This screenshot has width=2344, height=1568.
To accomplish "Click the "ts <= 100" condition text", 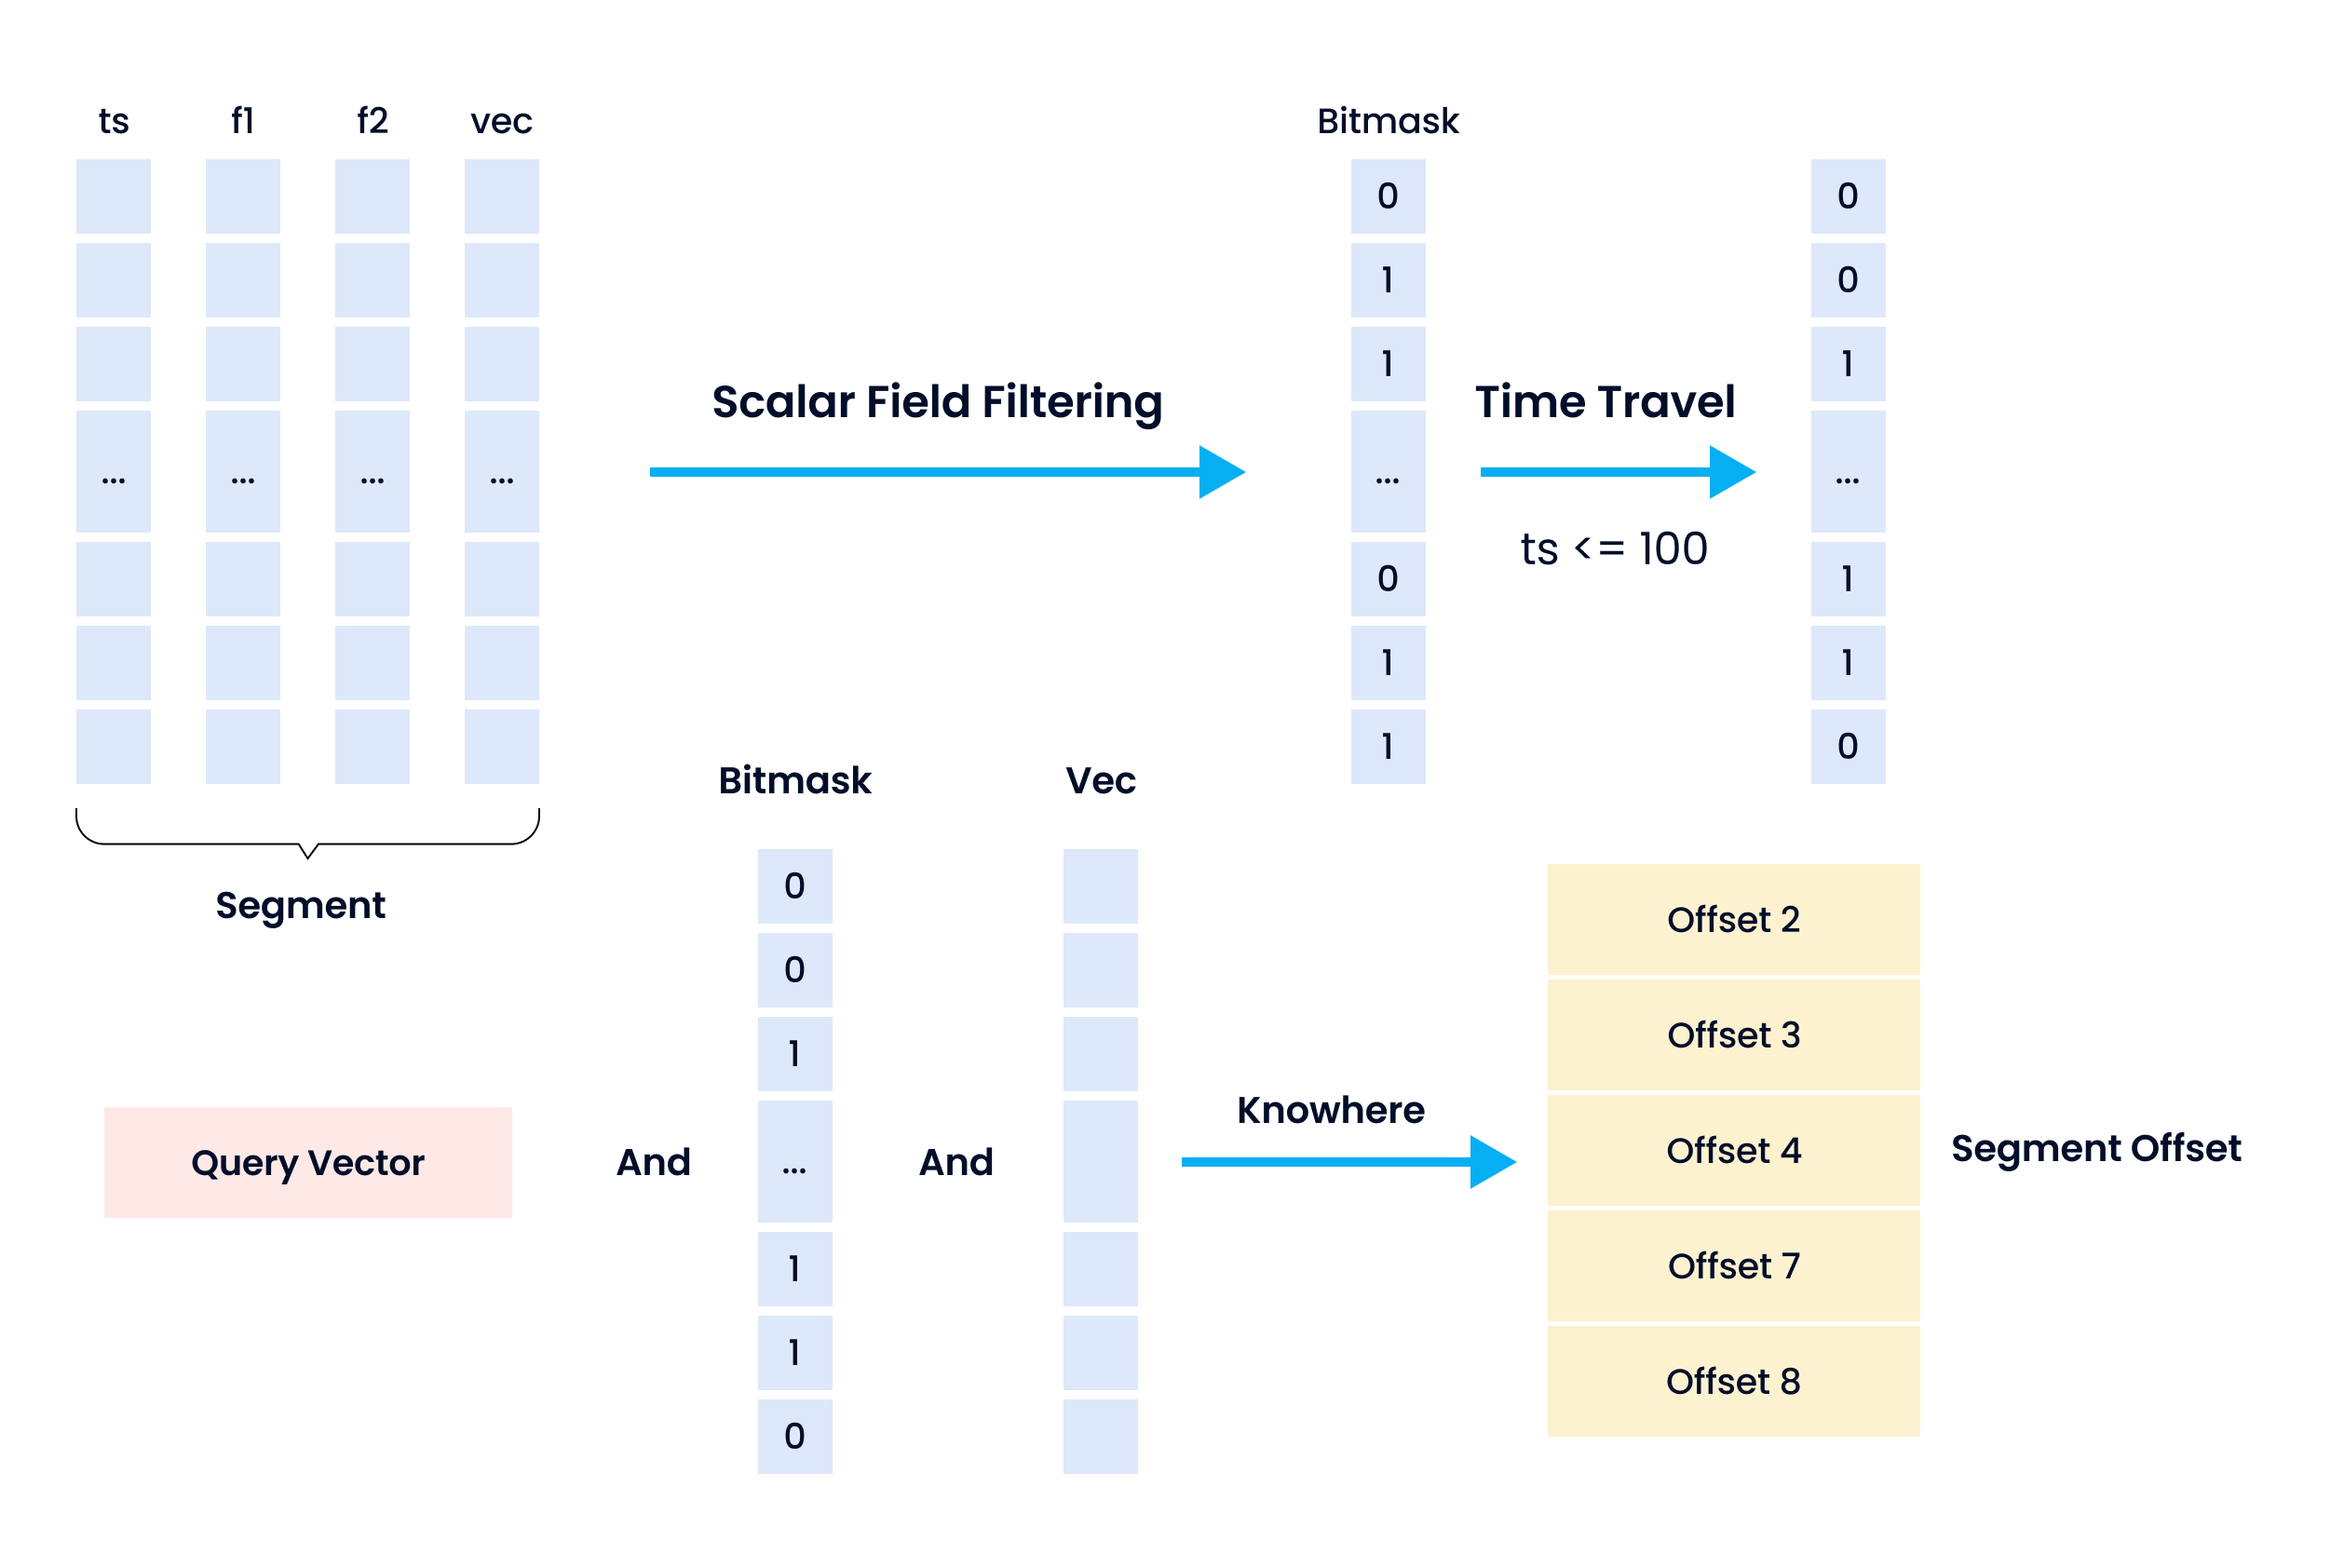I will (x=1613, y=549).
